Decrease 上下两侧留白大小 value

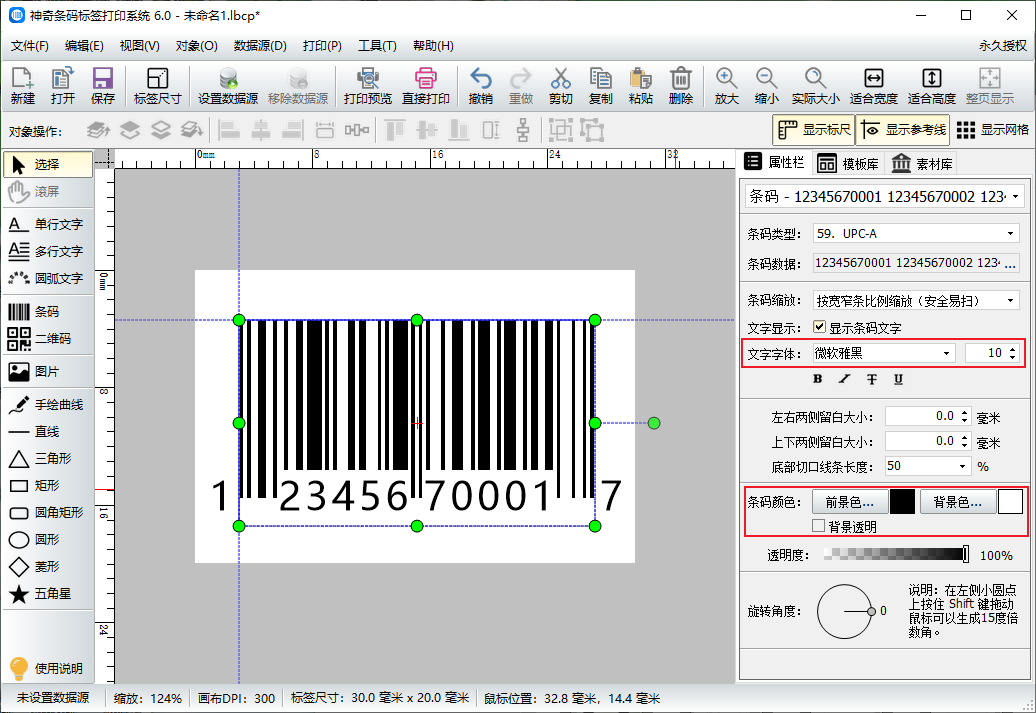pos(965,446)
